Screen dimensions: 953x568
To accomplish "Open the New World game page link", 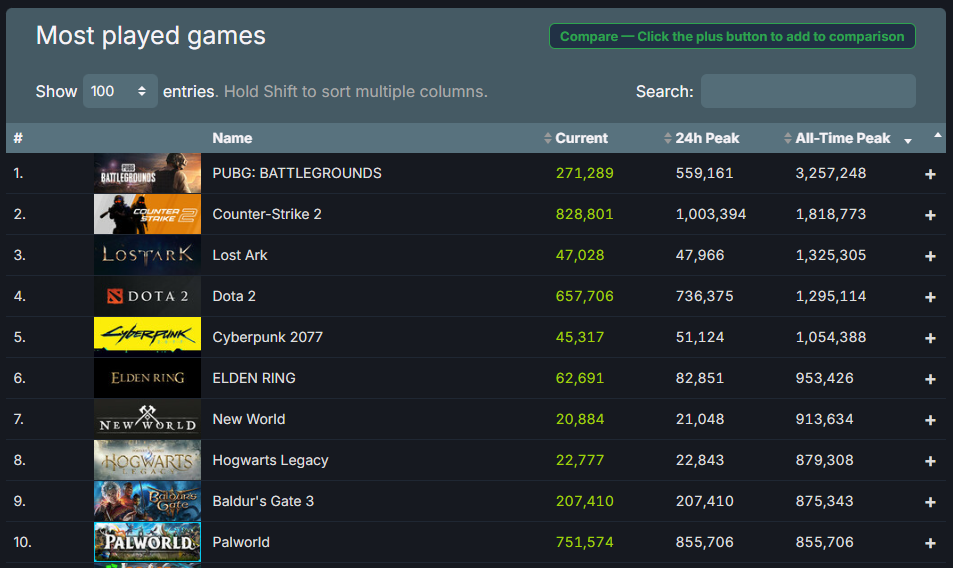I will tap(249, 419).
